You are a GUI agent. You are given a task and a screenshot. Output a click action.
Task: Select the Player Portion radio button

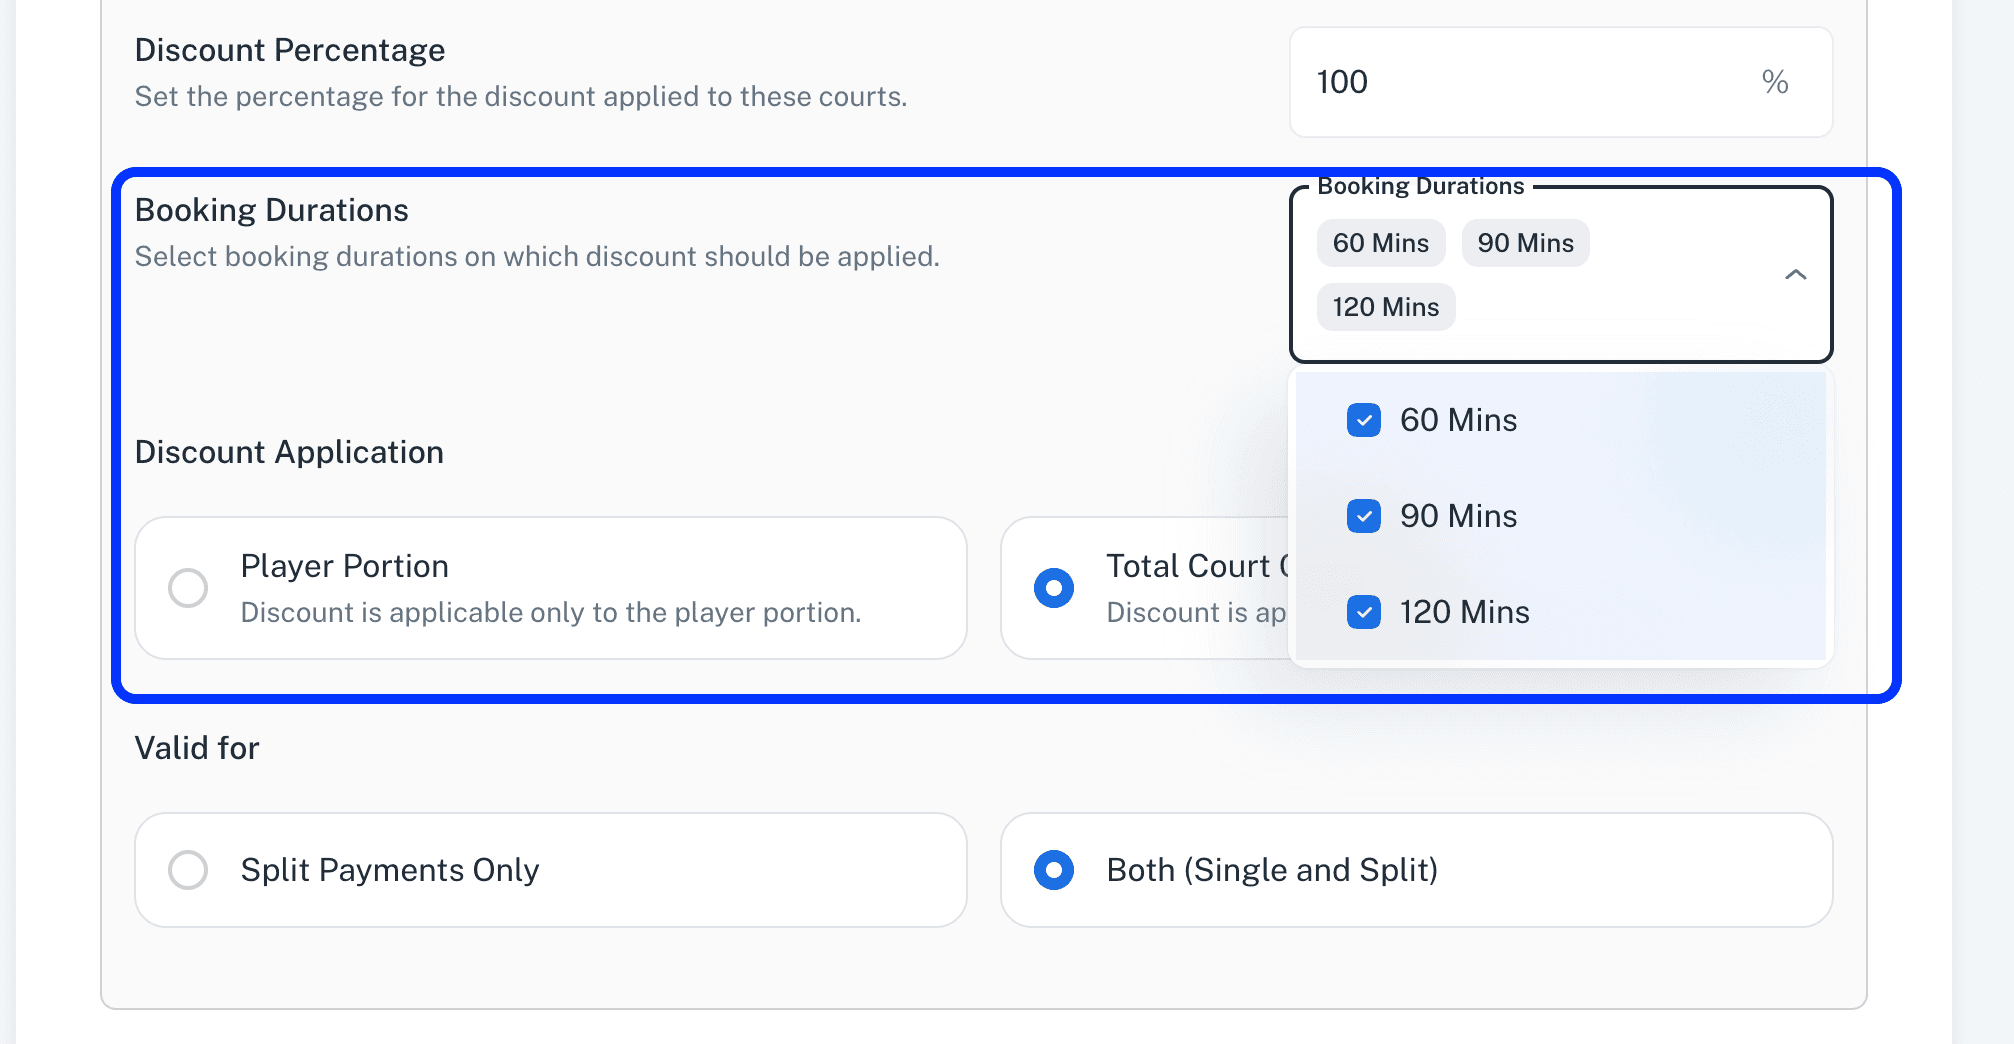click(x=188, y=588)
